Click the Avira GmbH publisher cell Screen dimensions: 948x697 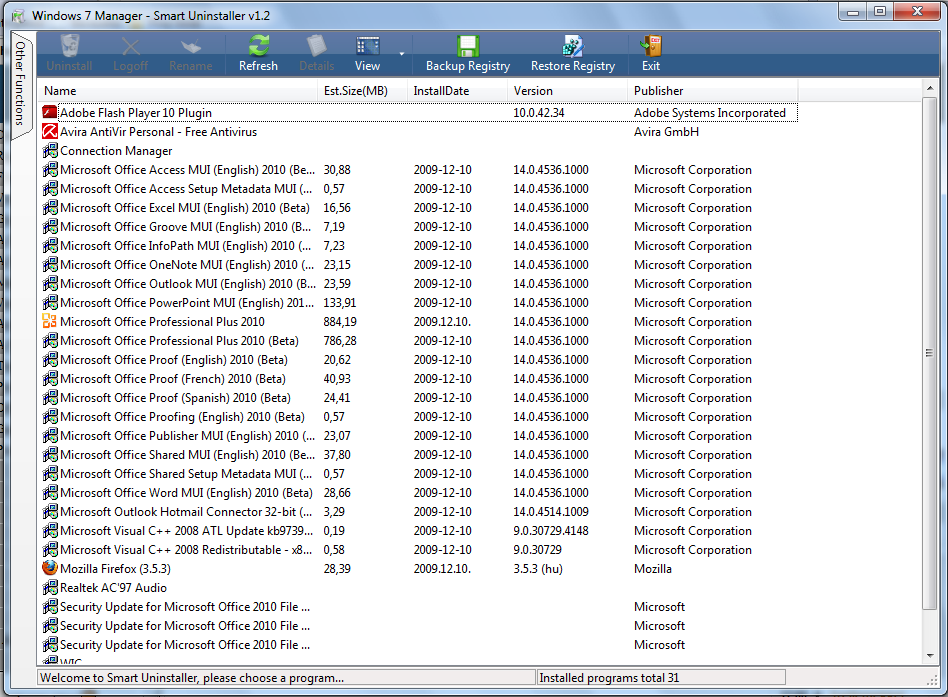point(666,131)
